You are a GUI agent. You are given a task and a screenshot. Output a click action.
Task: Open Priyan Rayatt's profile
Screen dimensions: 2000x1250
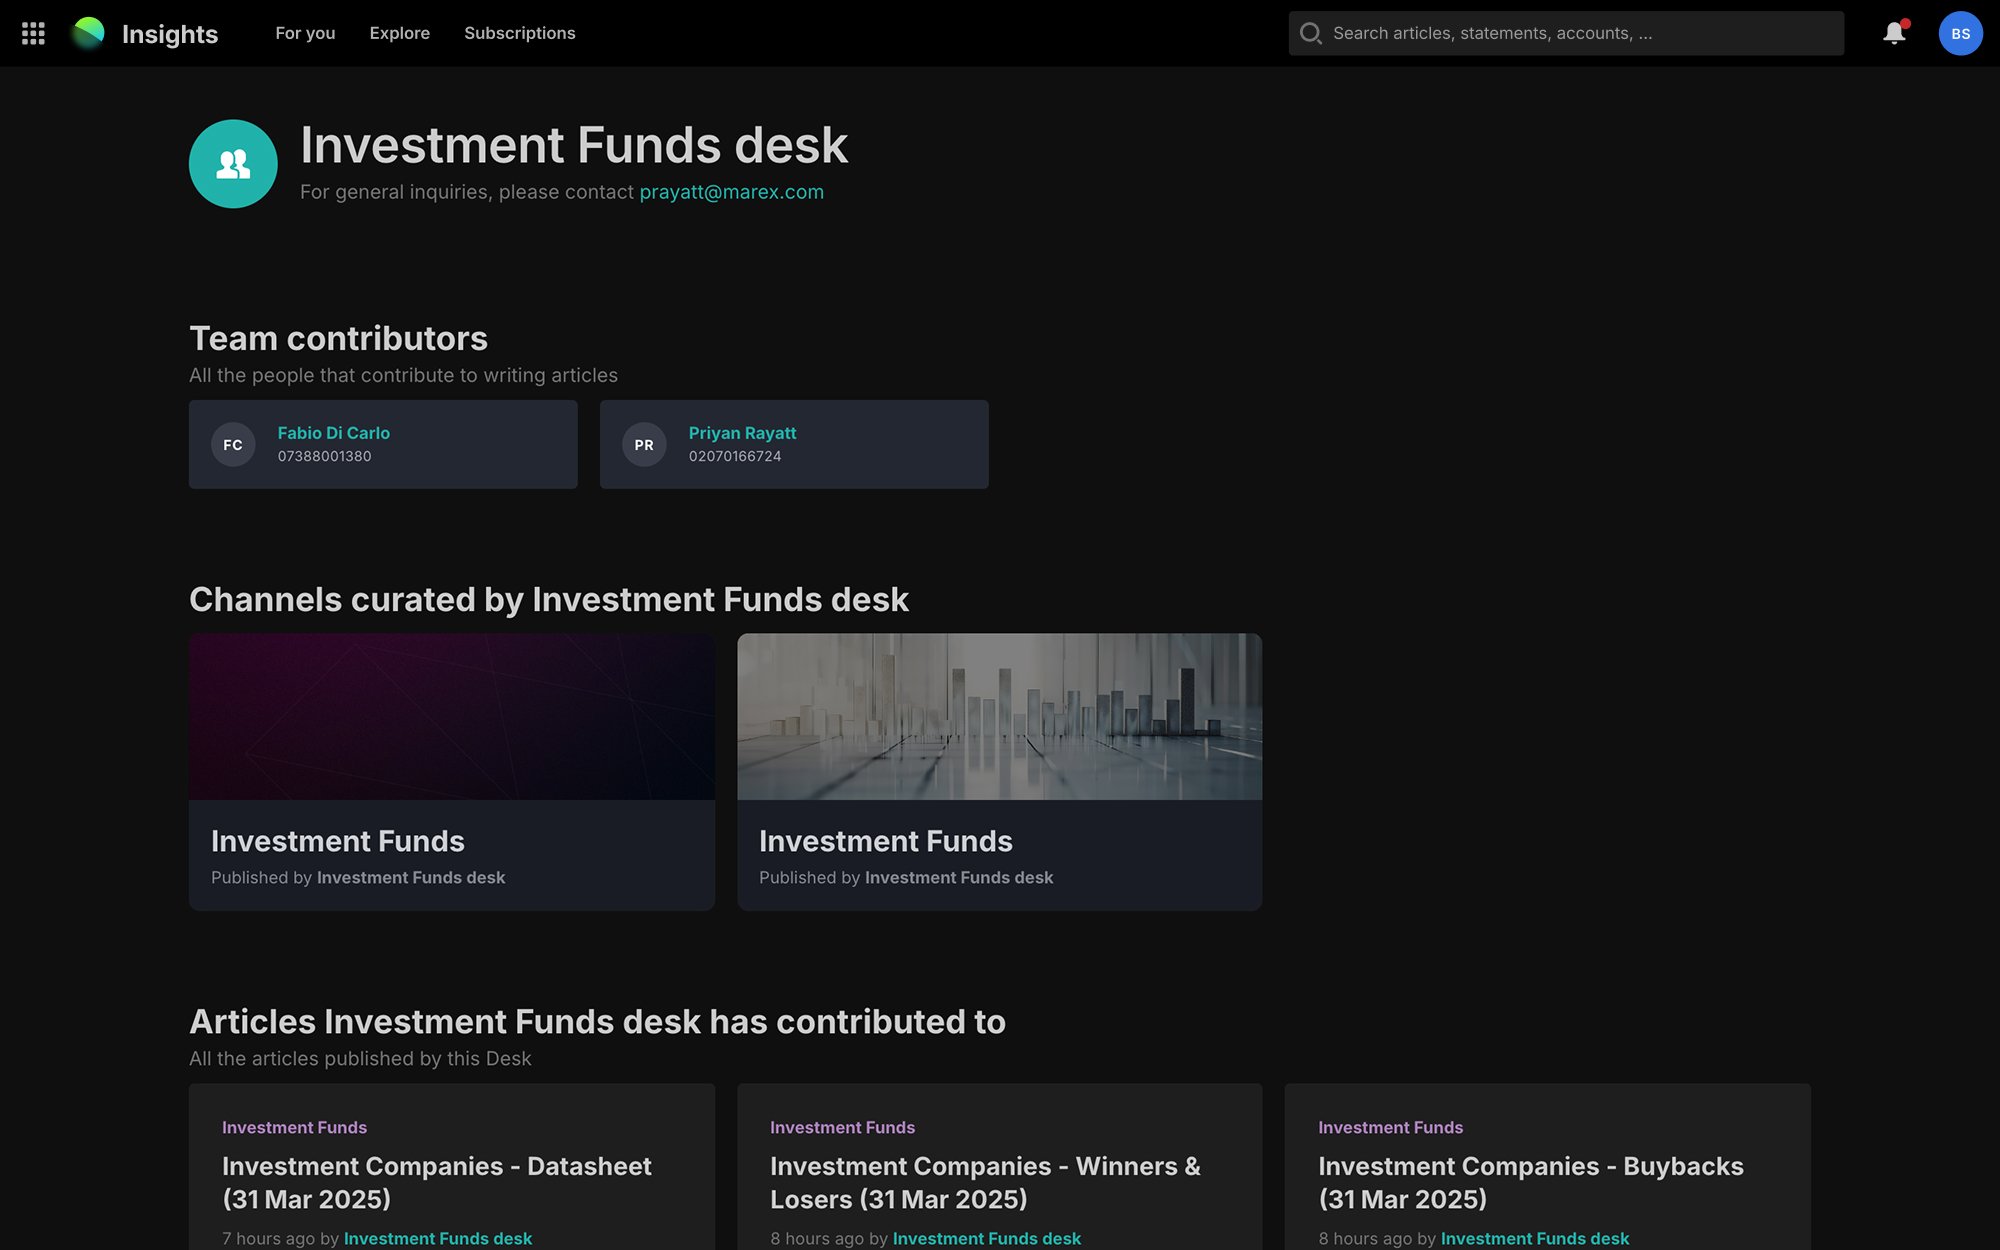(742, 433)
